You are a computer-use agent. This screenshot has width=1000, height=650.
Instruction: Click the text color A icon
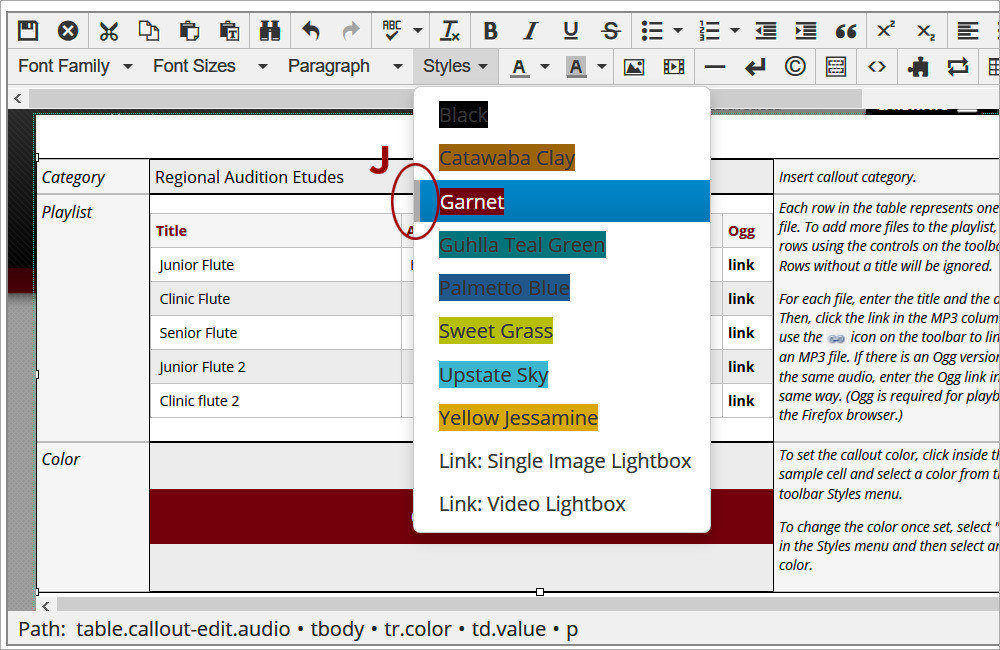[520, 66]
